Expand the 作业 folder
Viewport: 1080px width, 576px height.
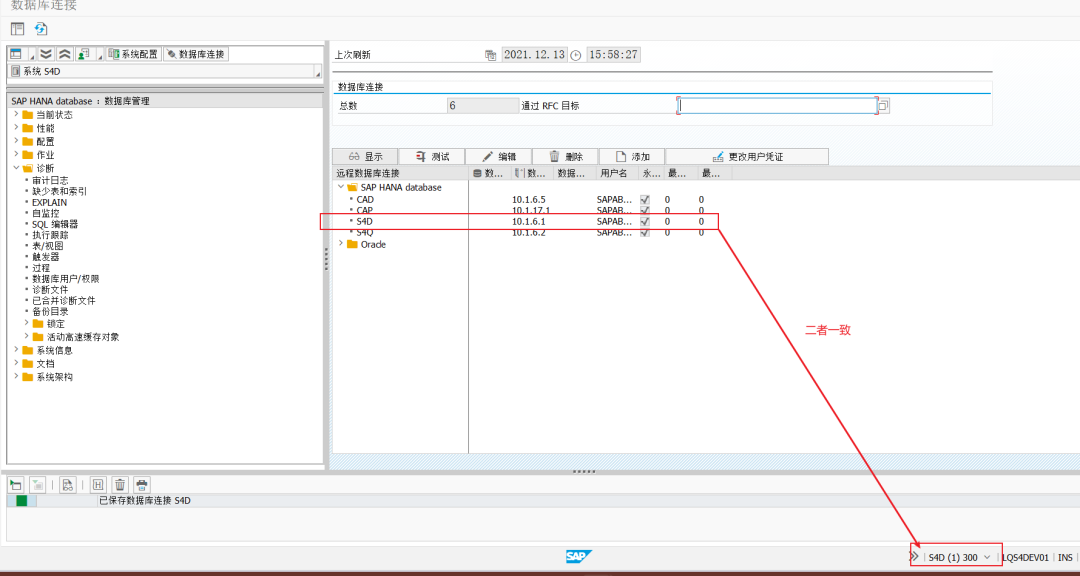(16, 154)
